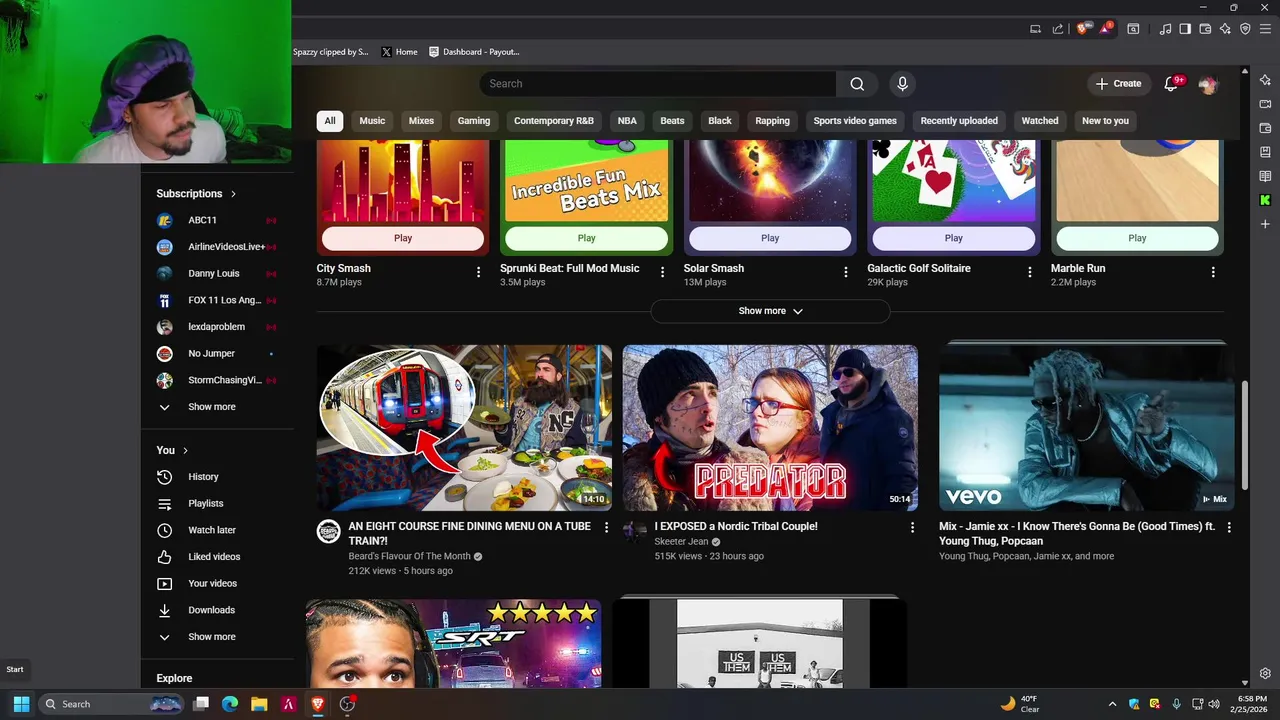Image resolution: width=1280 pixels, height=720 pixels.
Task: Open the No Jumper subscription
Action: [x=214, y=354]
